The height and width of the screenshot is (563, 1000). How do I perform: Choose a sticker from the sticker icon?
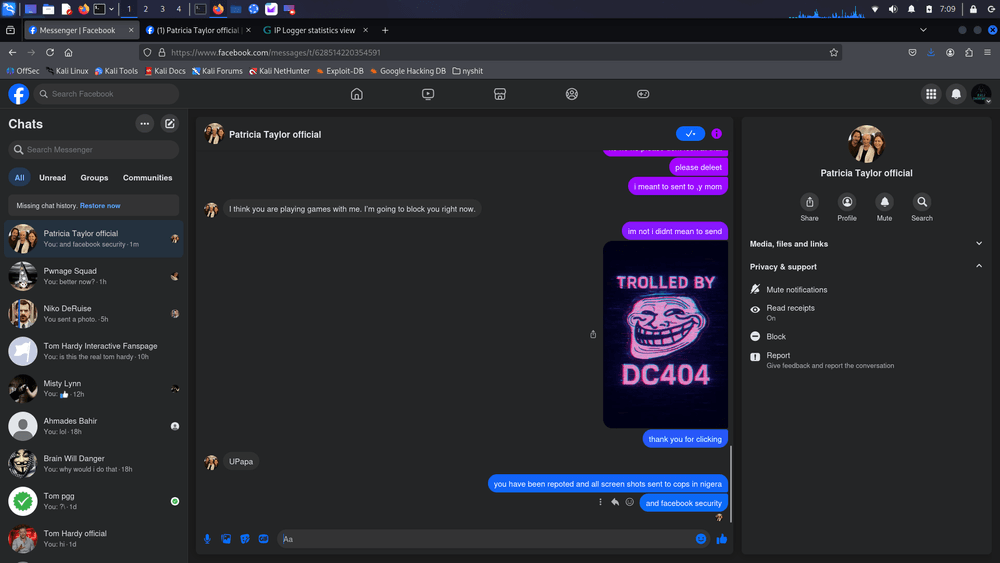[245, 539]
